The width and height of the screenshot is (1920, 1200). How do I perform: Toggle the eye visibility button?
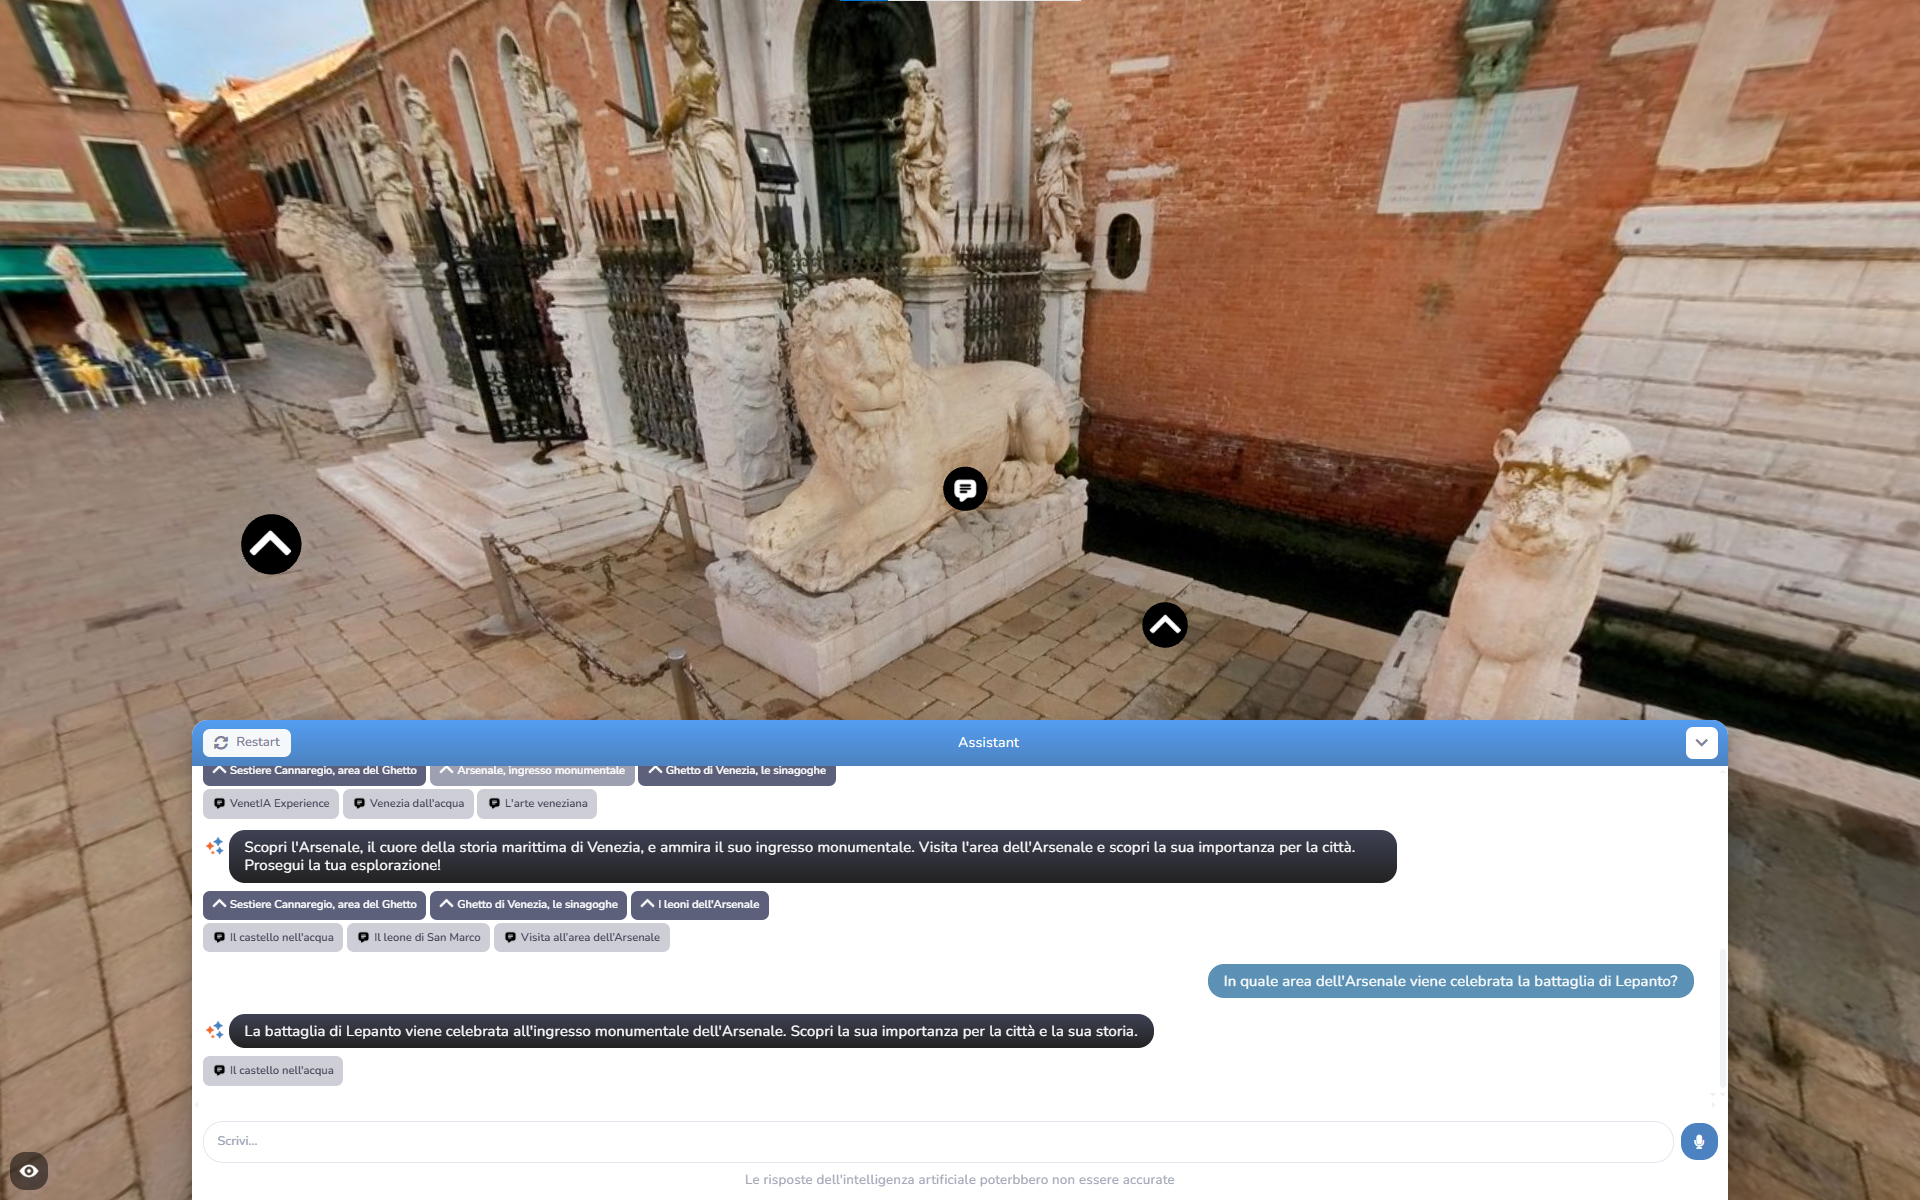(29, 1171)
